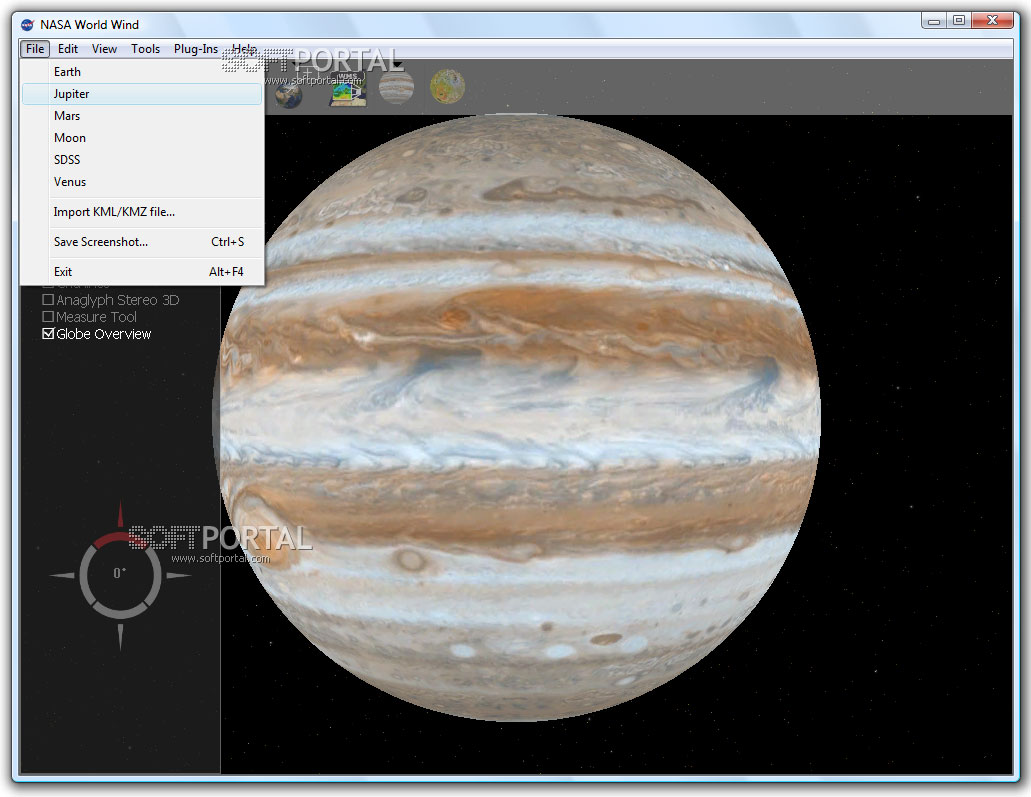This screenshot has width=1031, height=797.
Task: Uncheck the Globe Overview checkbox
Action: 48,334
